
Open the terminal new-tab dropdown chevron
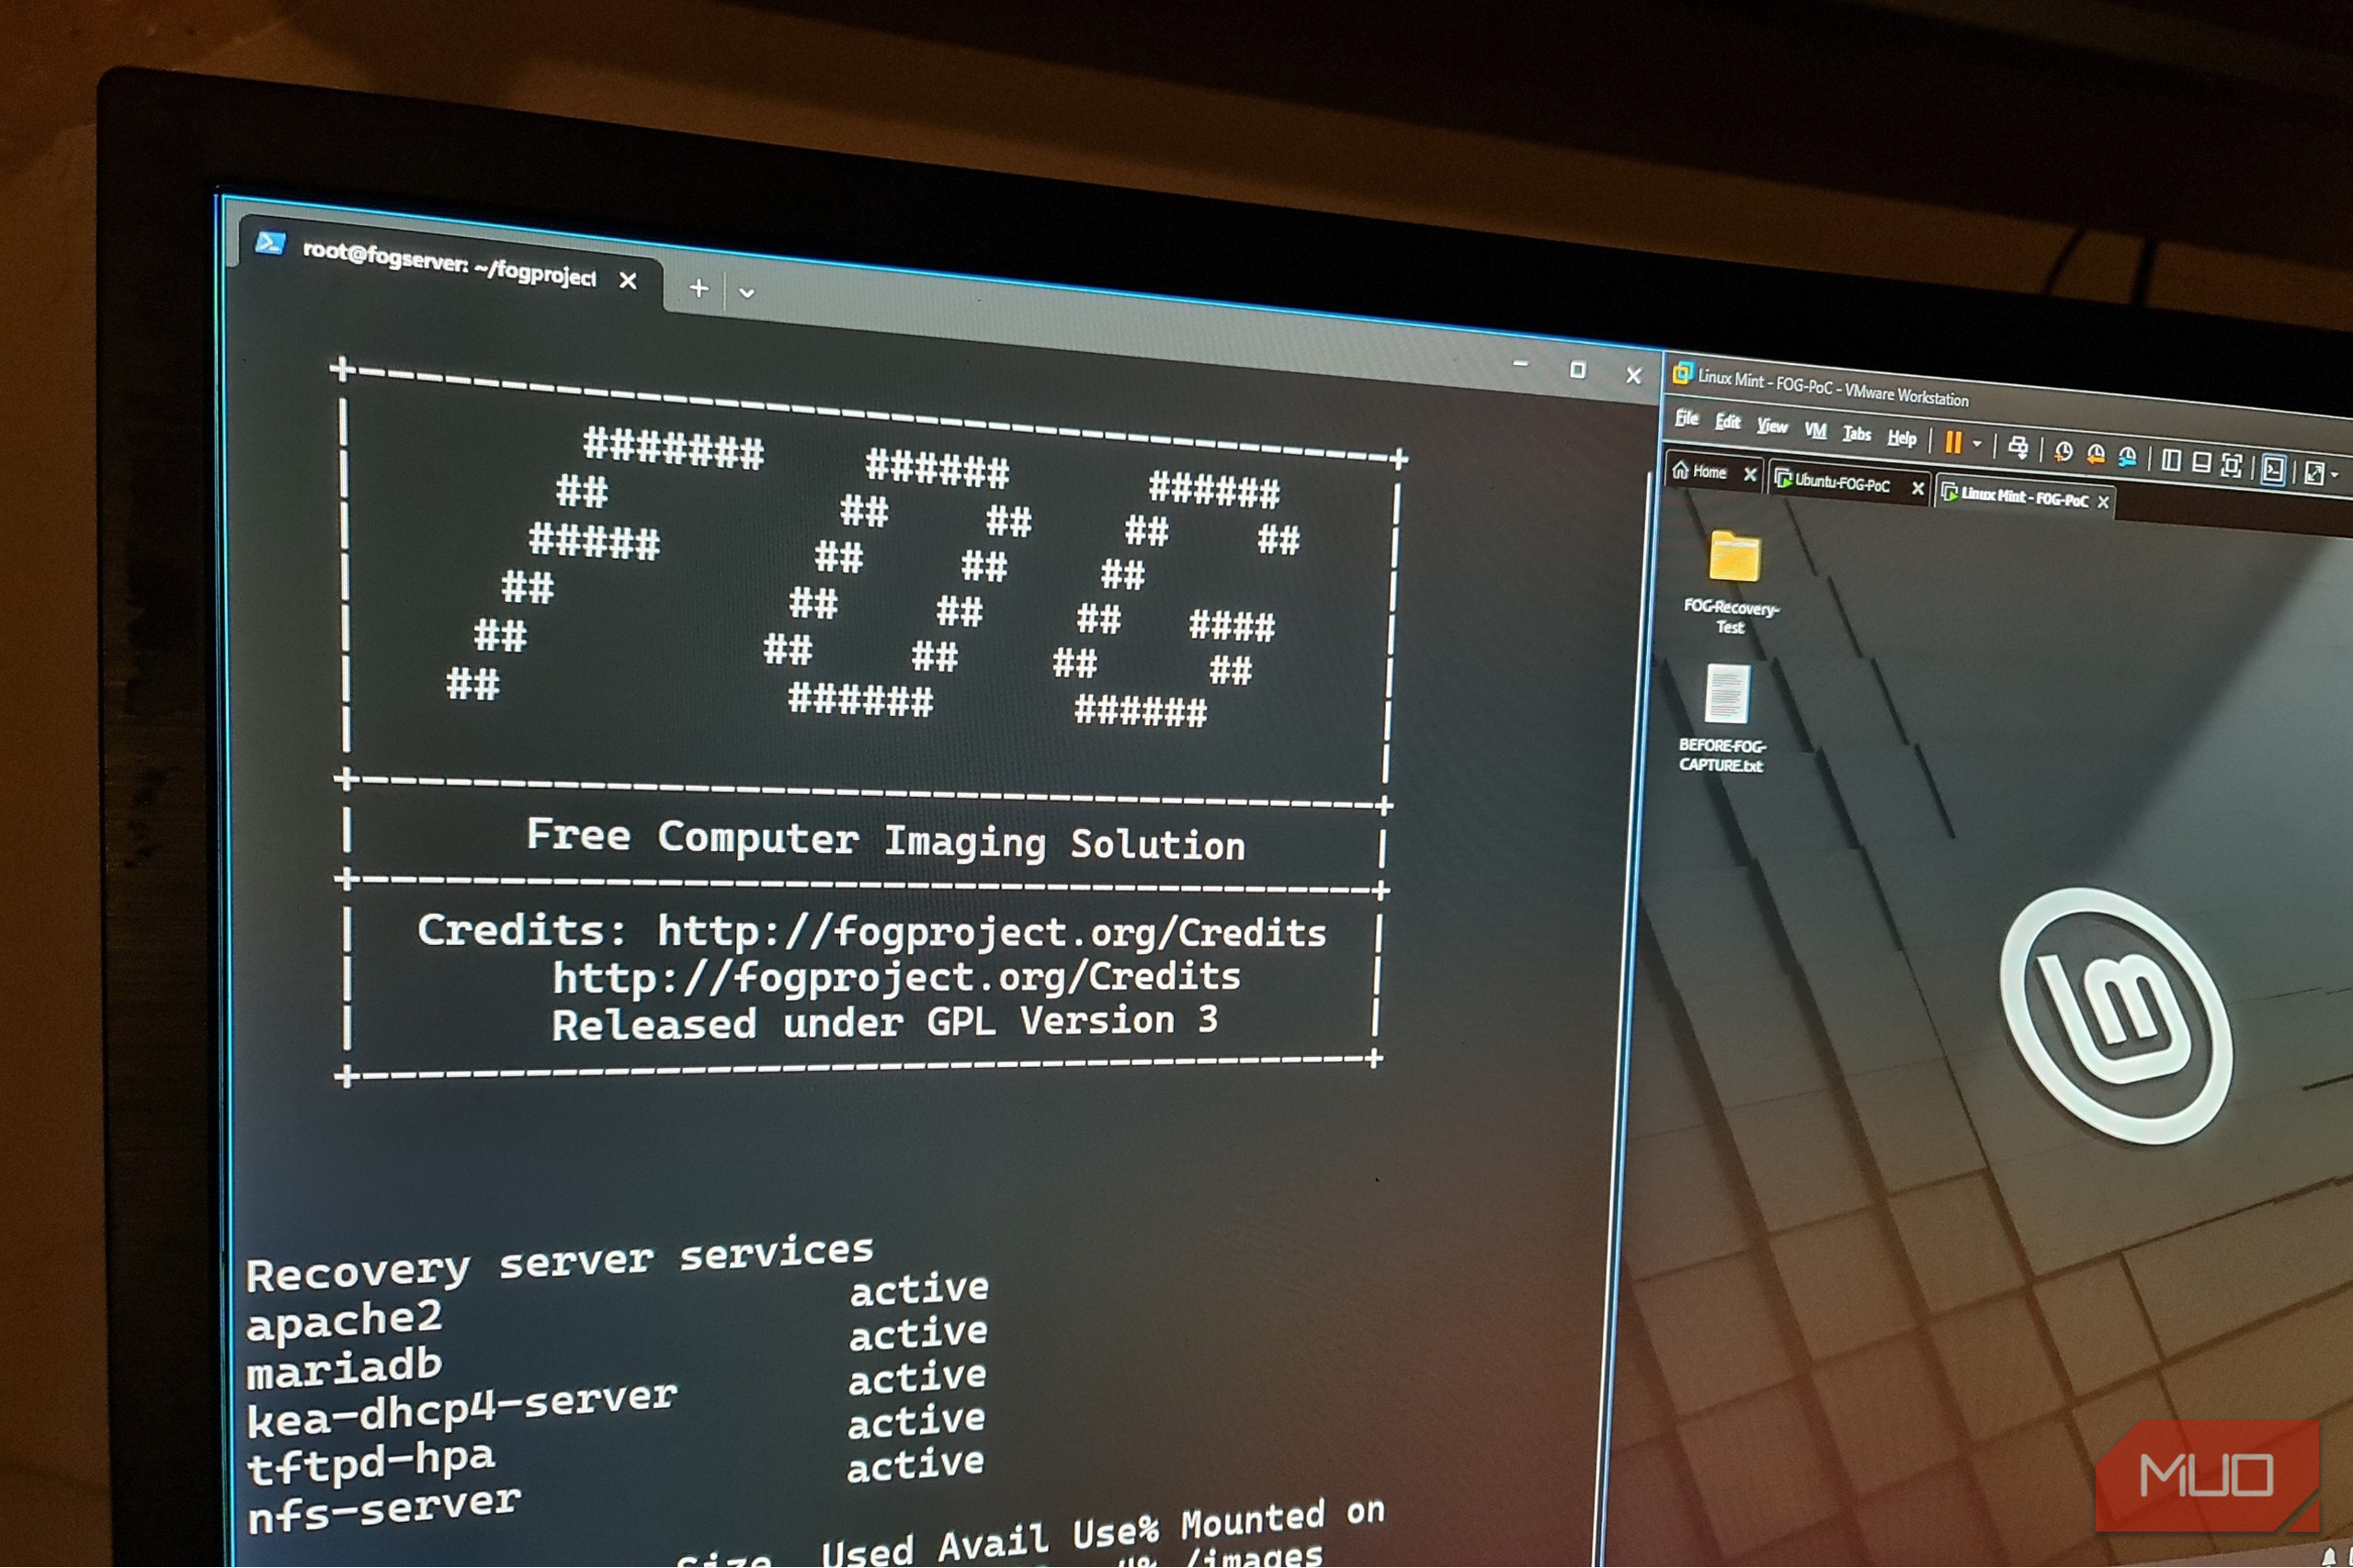[746, 293]
